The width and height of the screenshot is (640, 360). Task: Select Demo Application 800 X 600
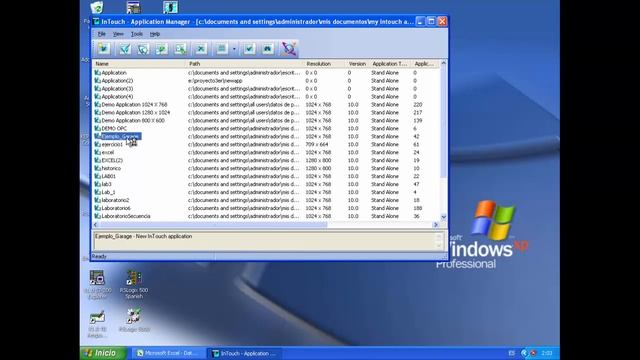coord(133,120)
